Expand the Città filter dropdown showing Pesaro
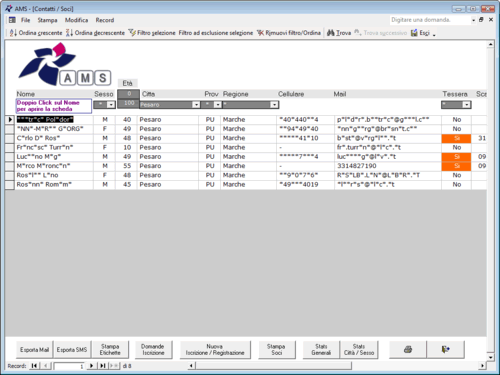500x375 pixels. pyautogui.click(x=196, y=105)
